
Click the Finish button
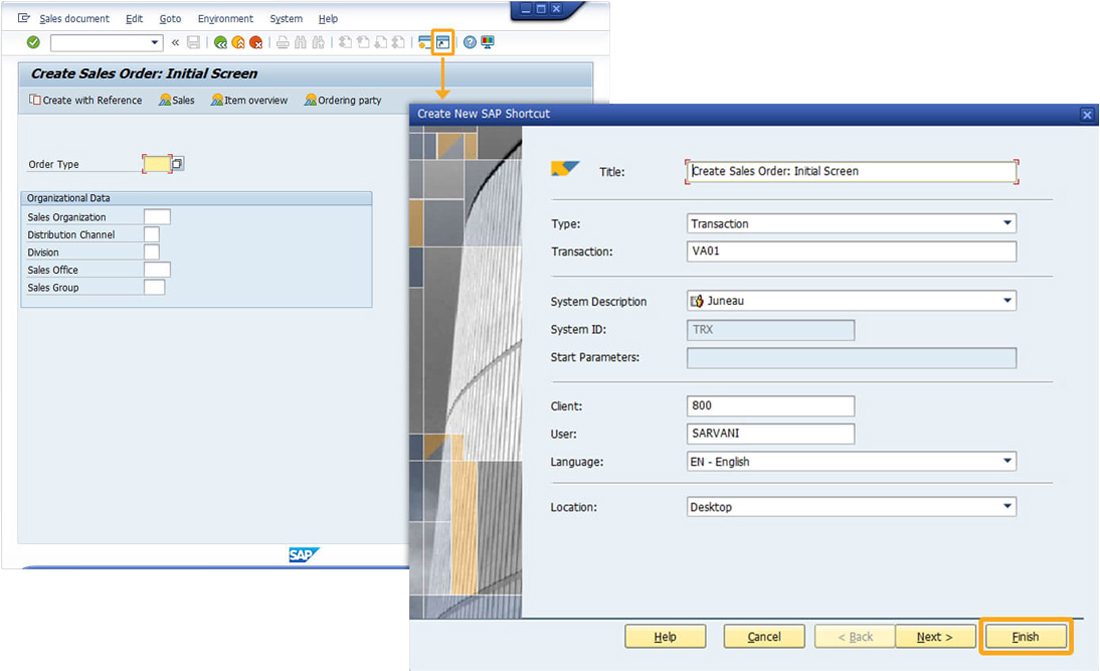tap(1025, 637)
